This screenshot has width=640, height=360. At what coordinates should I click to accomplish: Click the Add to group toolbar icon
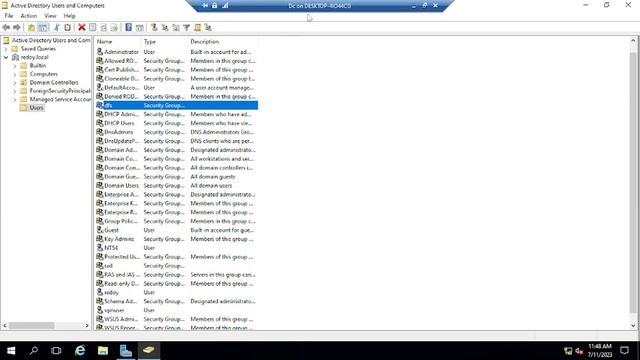click(x=208, y=27)
